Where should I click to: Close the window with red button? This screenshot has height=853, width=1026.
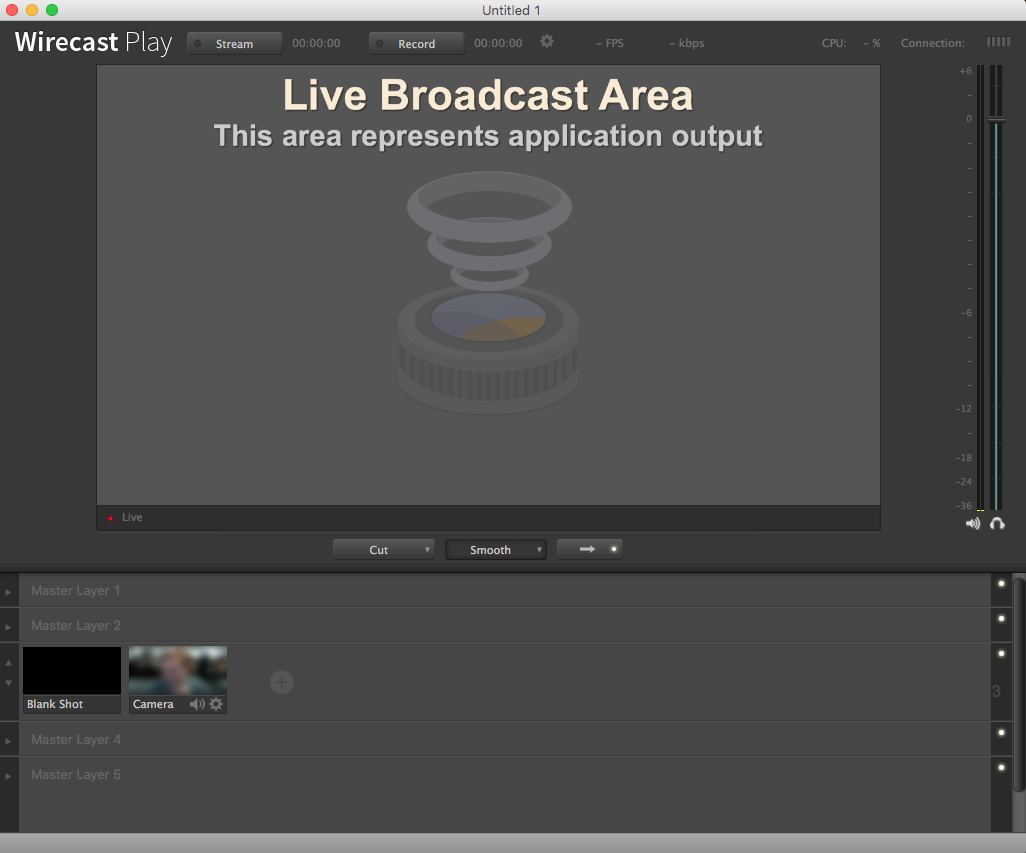coord(12,10)
